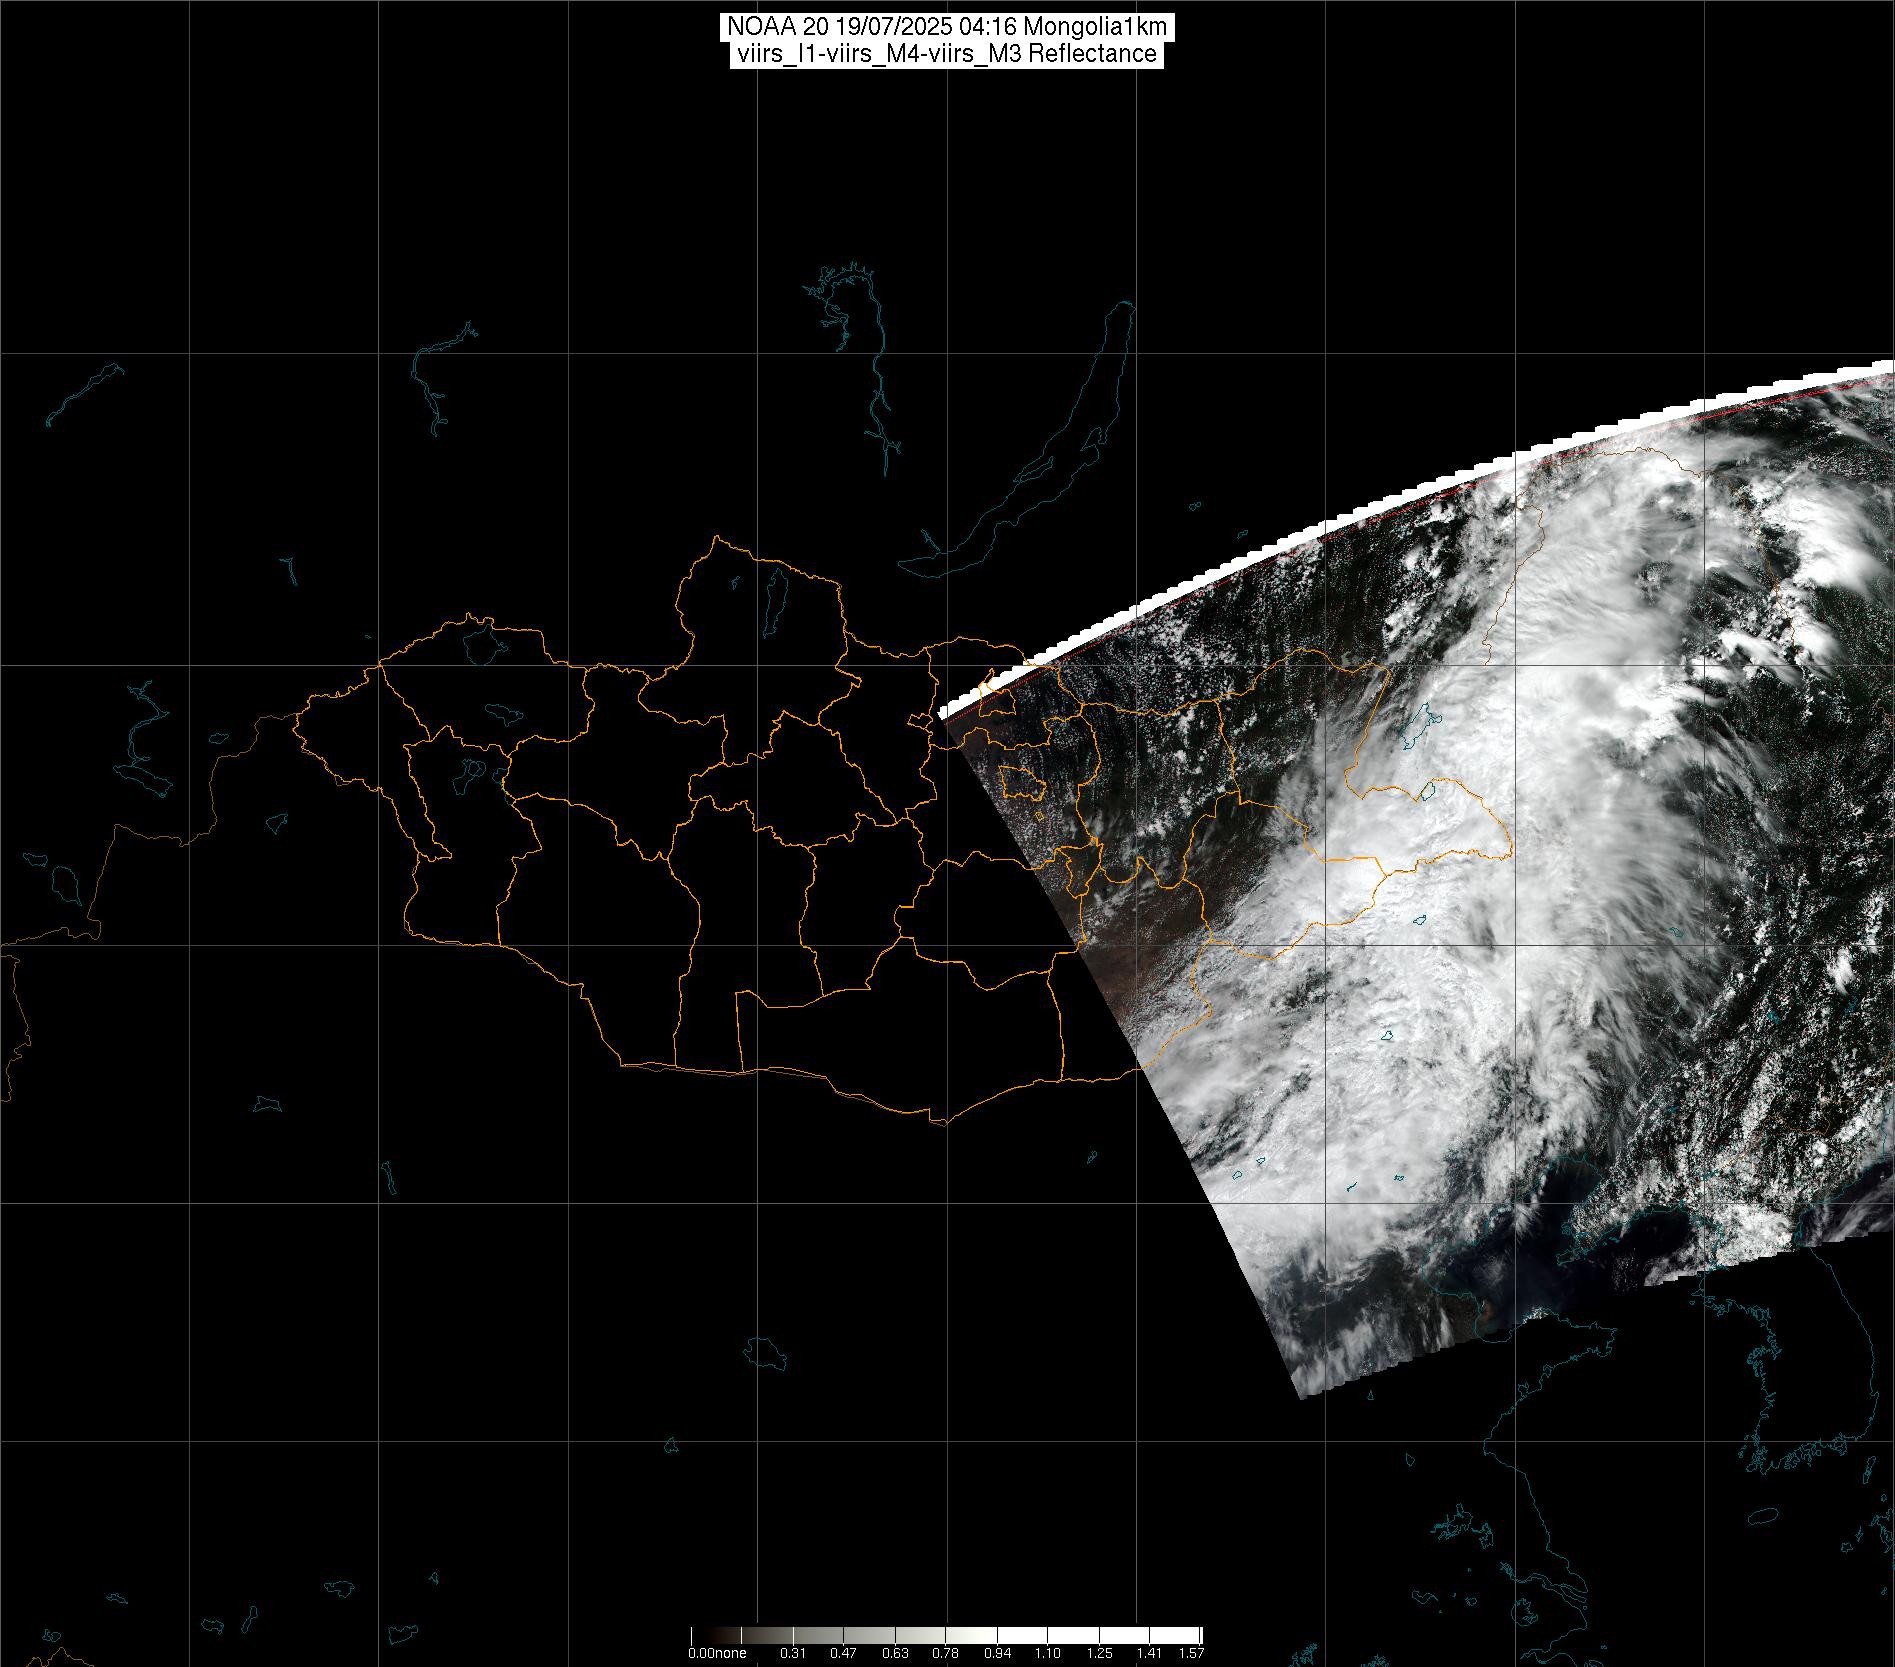The width and height of the screenshot is (1895, 1667).
Task: Click the 1.41 colorbar tick label
Action: click(1150, 1653)
